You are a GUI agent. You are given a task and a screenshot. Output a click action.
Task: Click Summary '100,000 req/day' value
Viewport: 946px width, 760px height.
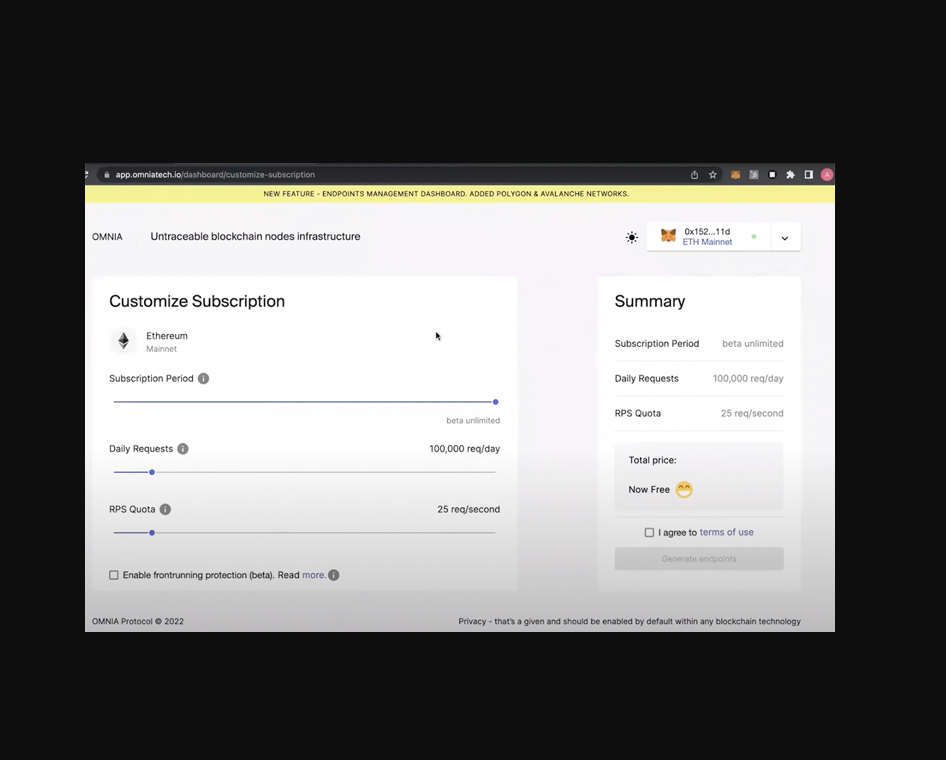748,379
